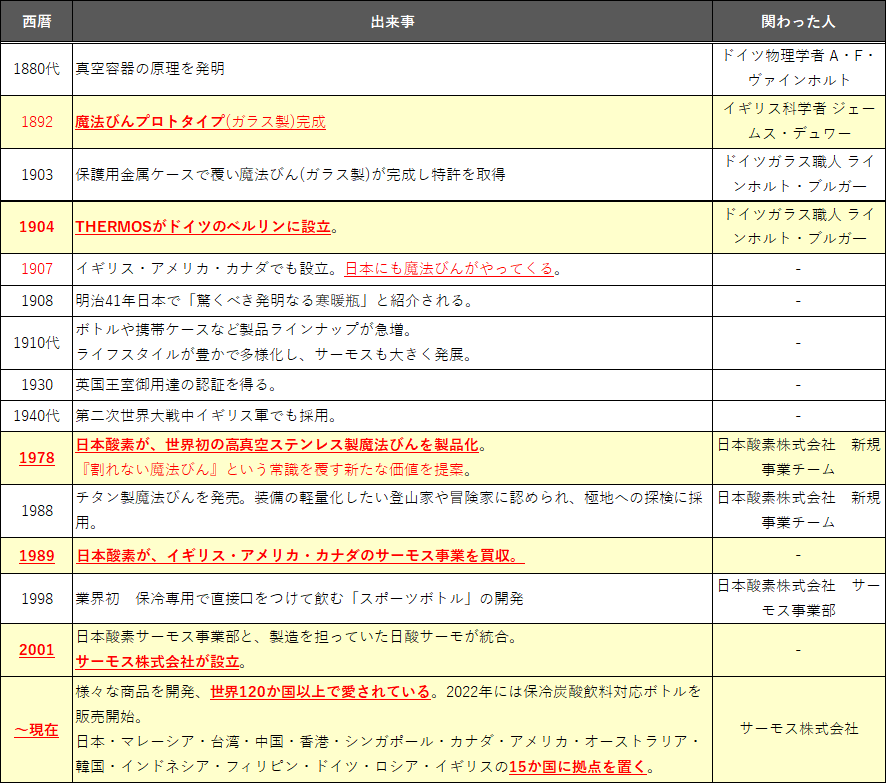
Task: Click the 関わった人 column header
Action: coord(797,21)
